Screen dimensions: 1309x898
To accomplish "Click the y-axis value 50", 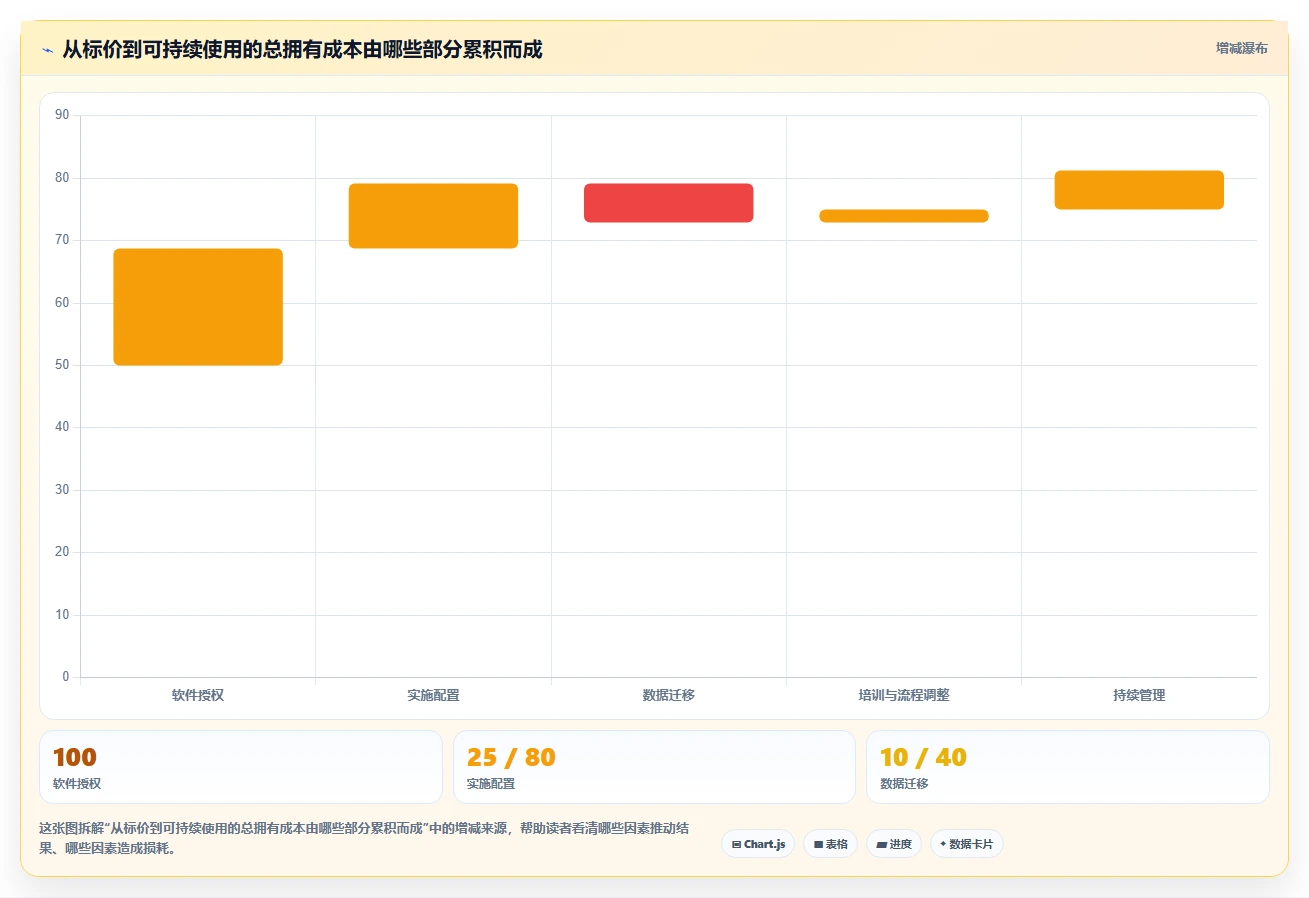I will (x=62, y=365).
